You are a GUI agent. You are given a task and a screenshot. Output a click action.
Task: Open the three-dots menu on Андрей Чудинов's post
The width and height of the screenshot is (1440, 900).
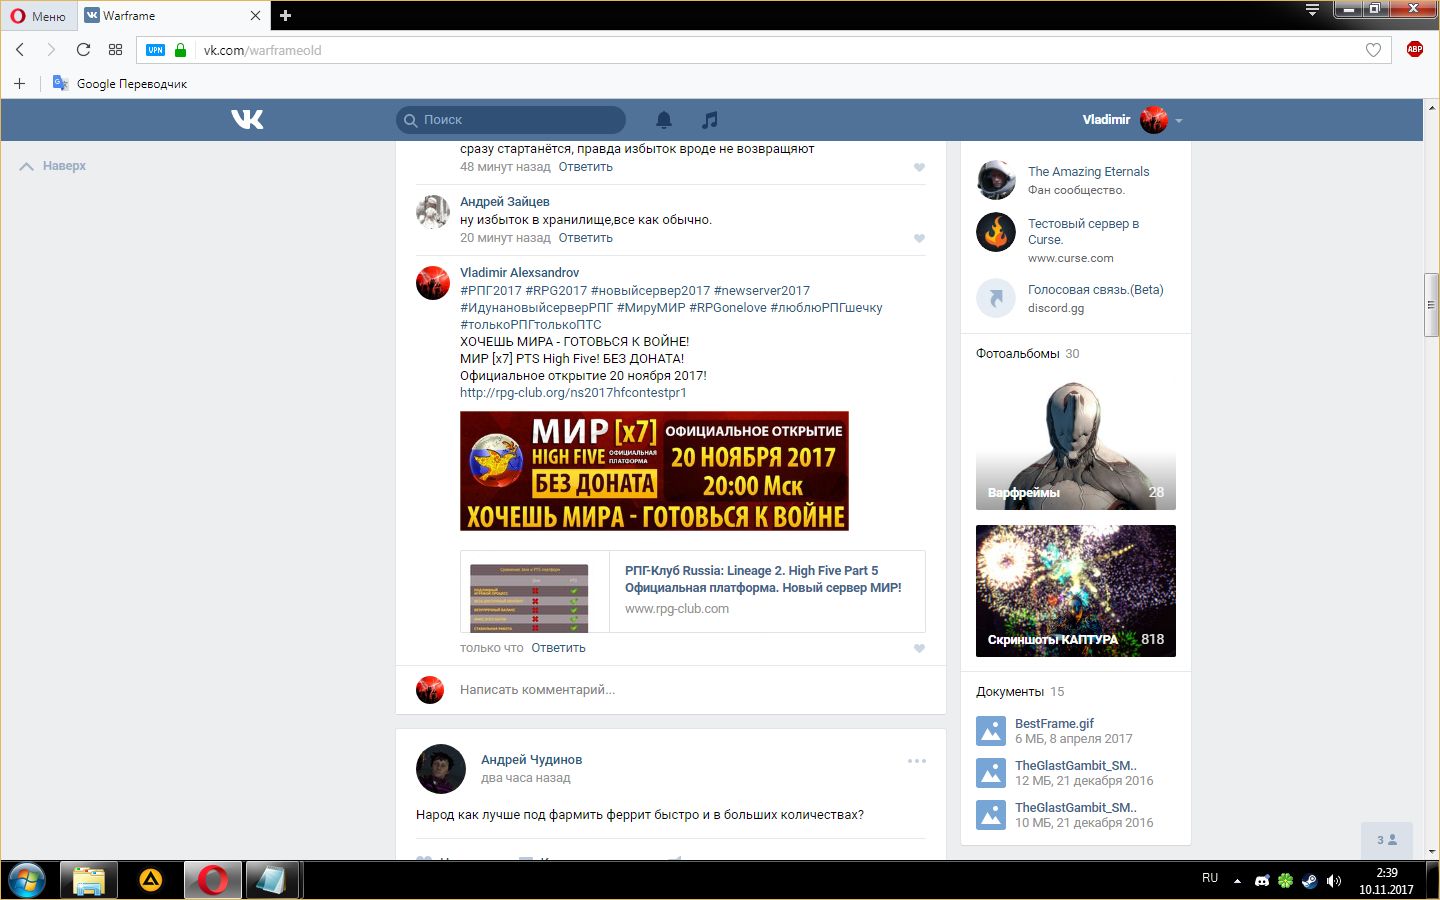pos(916,761)
